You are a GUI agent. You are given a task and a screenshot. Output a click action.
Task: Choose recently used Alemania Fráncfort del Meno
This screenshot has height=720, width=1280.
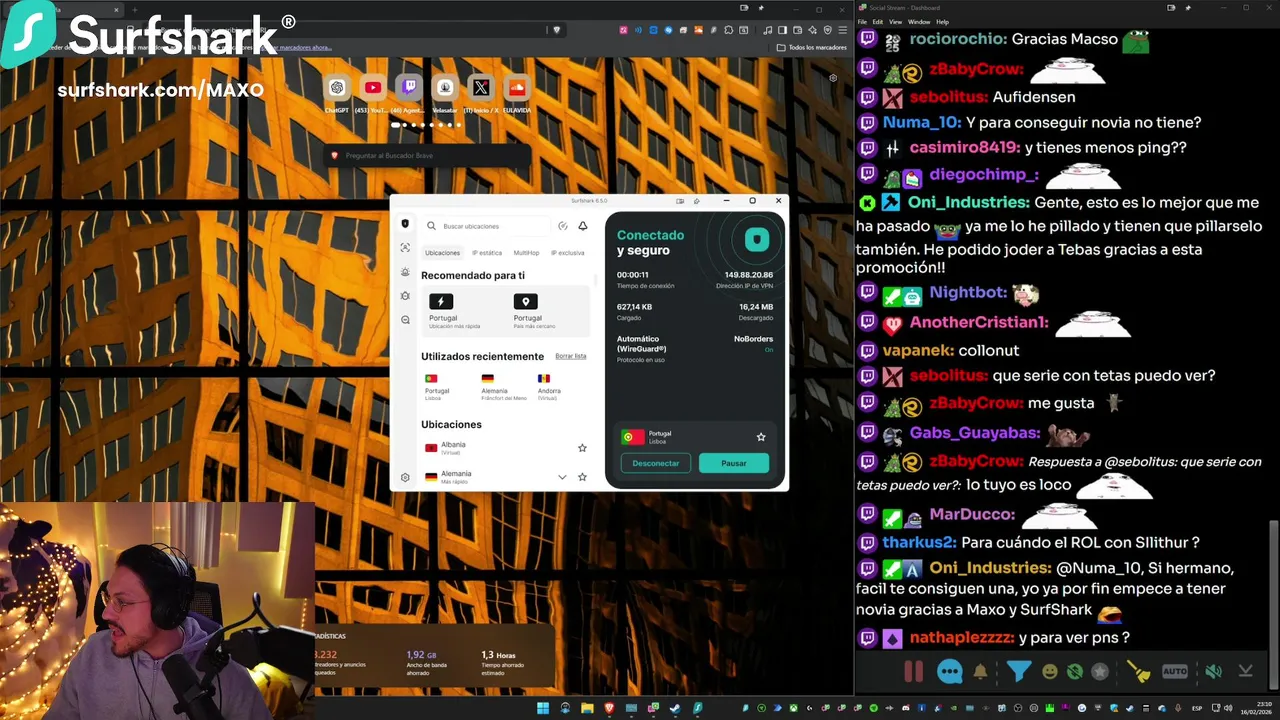(503, 387)
